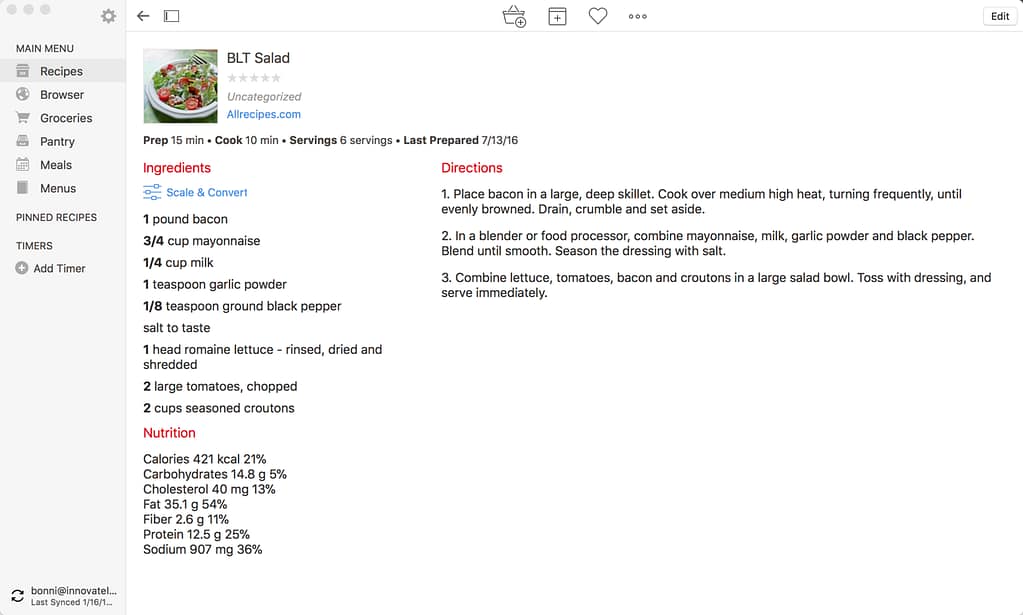The height and width of the screenshot is (615, 1023).
Task: Add recipe to meal calendar
Action: (557, 16)
